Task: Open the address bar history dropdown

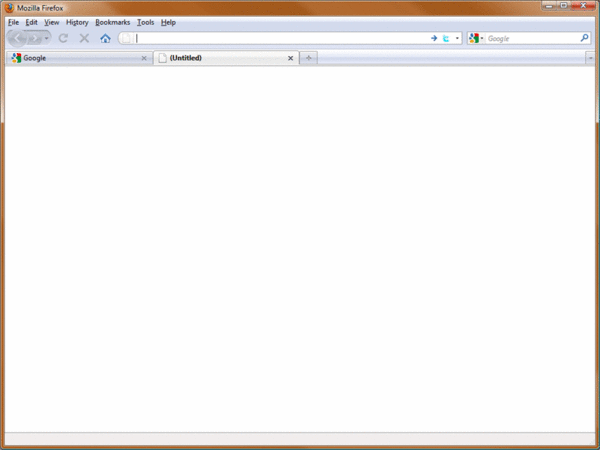Action: 457,38
